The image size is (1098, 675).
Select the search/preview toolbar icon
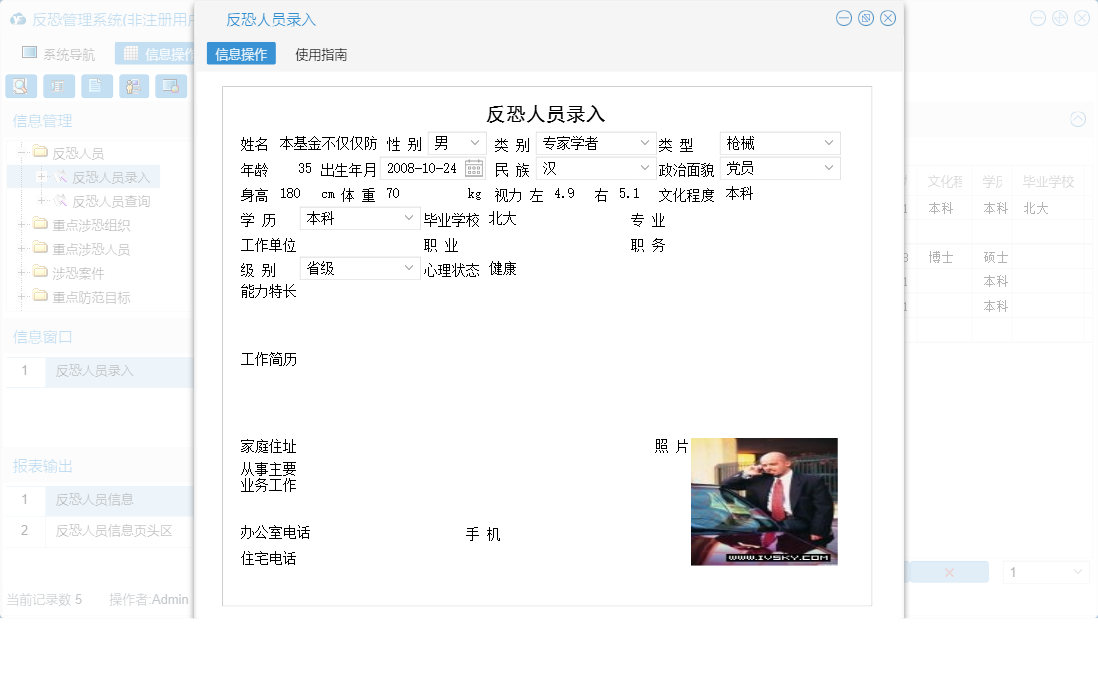click(x=20, y=86)
